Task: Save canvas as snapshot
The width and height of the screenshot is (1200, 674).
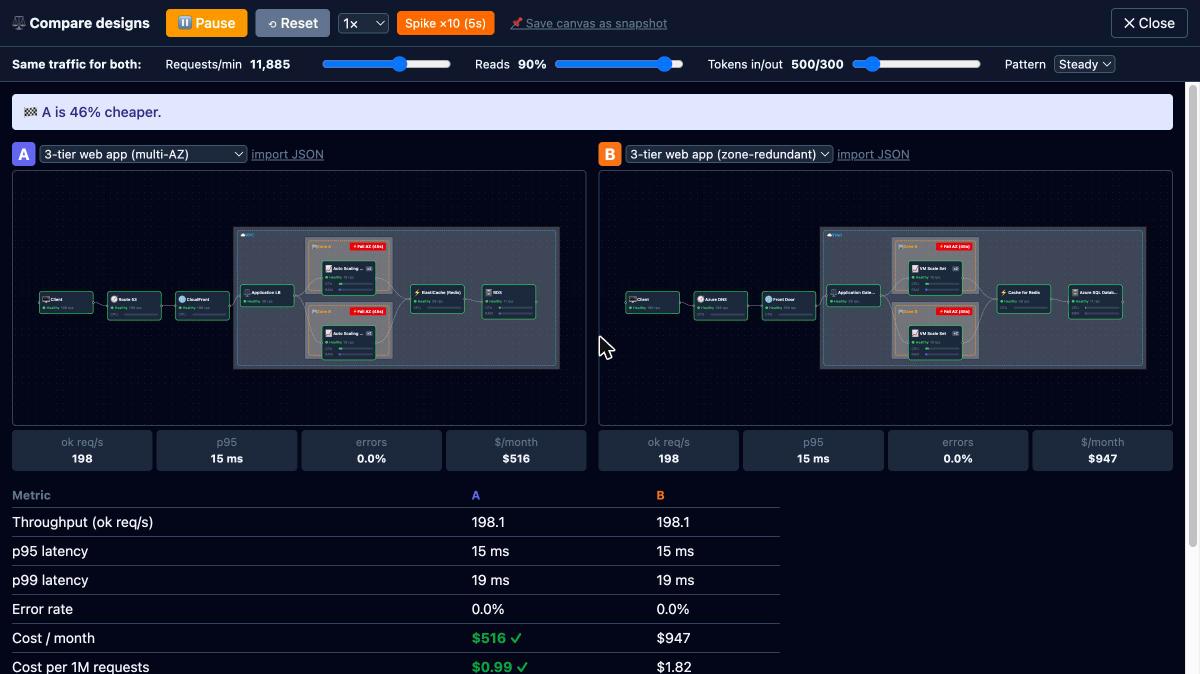Action: point(588,23)
